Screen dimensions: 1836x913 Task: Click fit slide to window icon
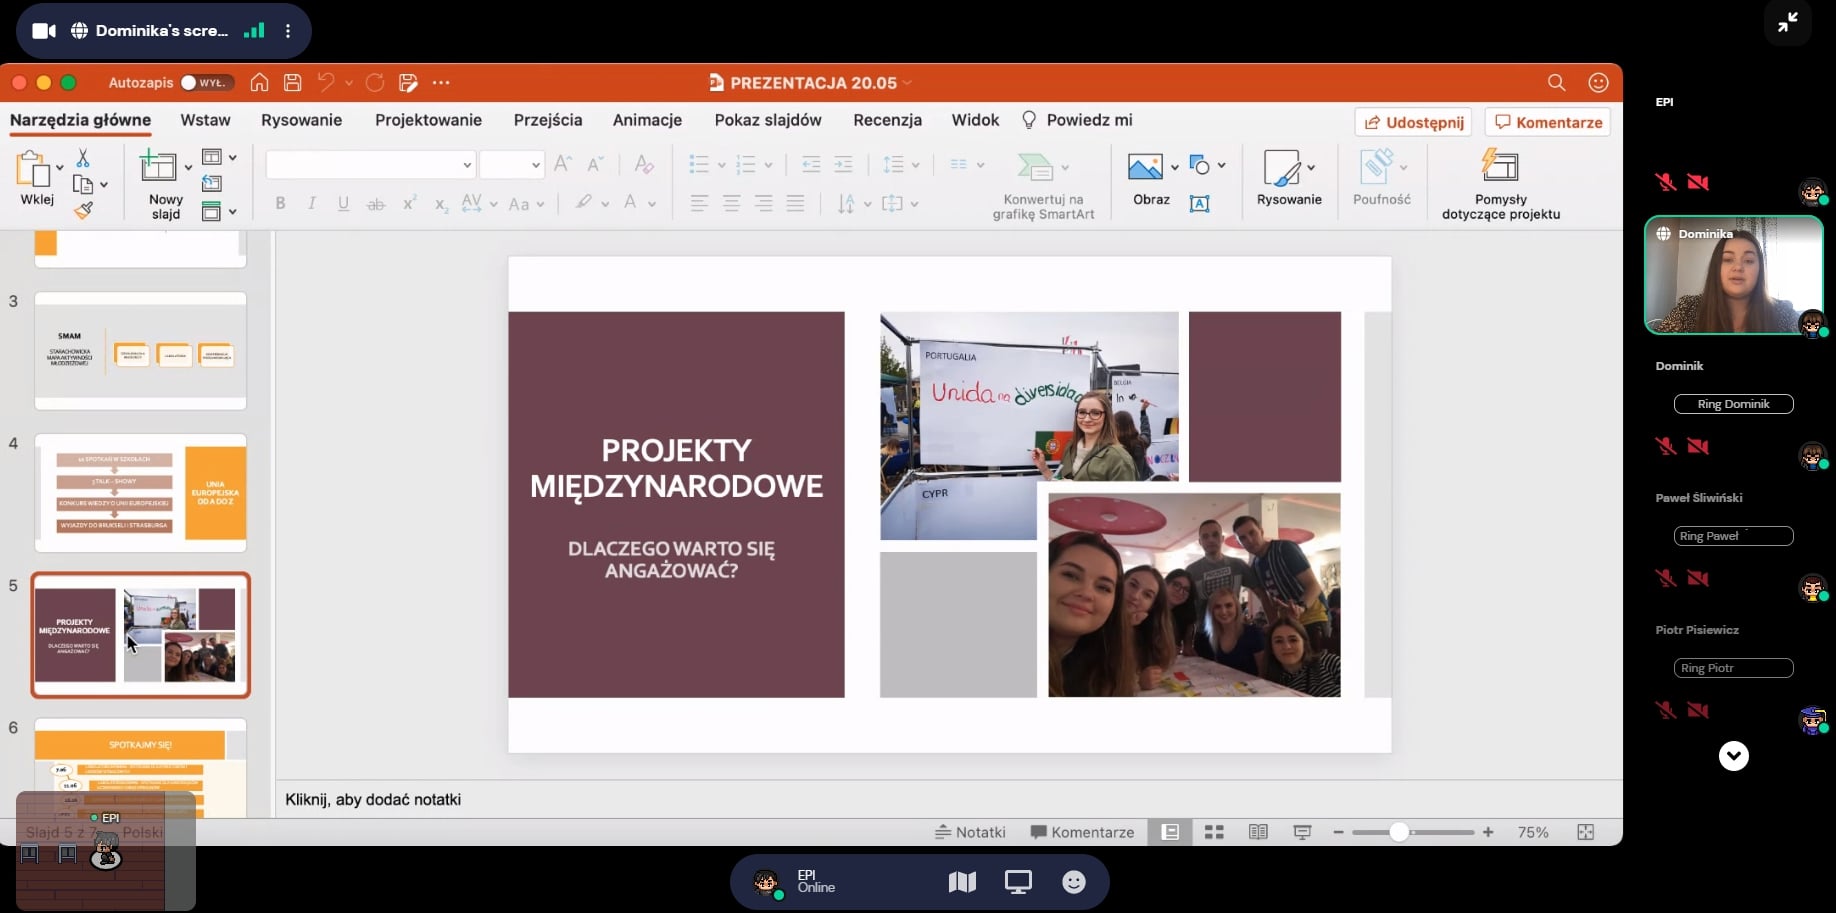(x=1585, y=832)
